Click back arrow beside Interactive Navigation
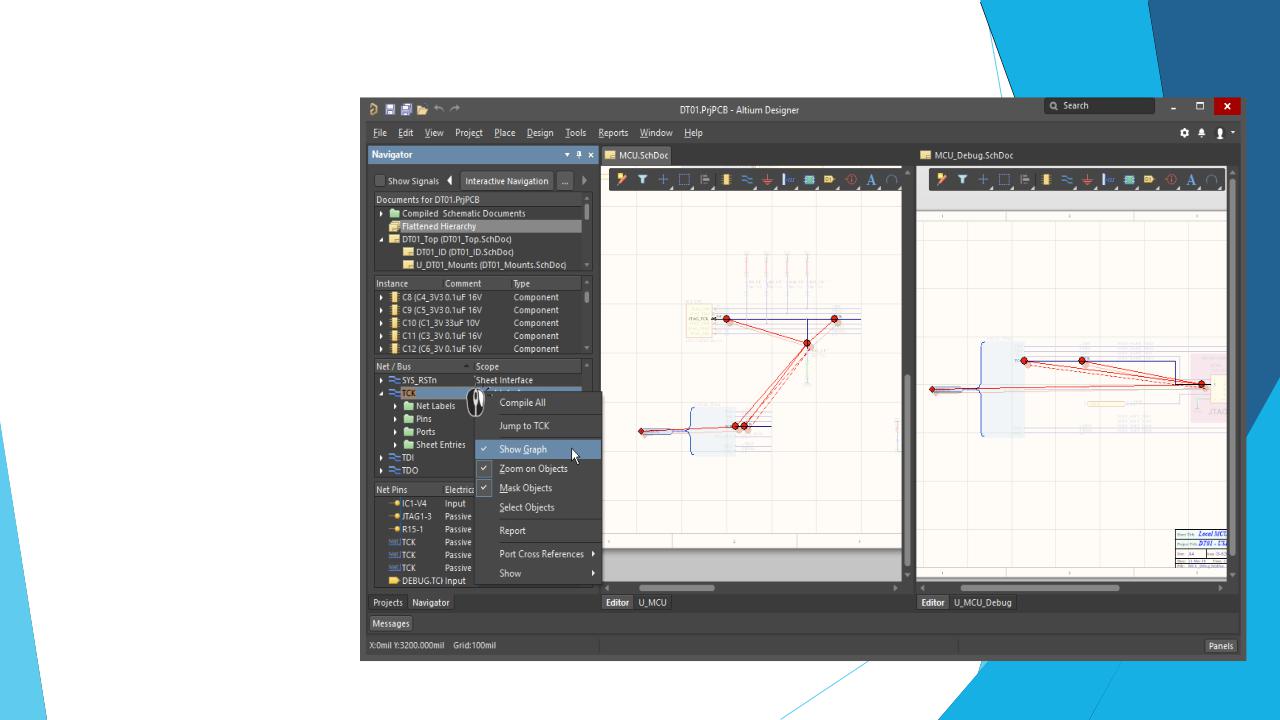1280x720 pixels. 449,181
